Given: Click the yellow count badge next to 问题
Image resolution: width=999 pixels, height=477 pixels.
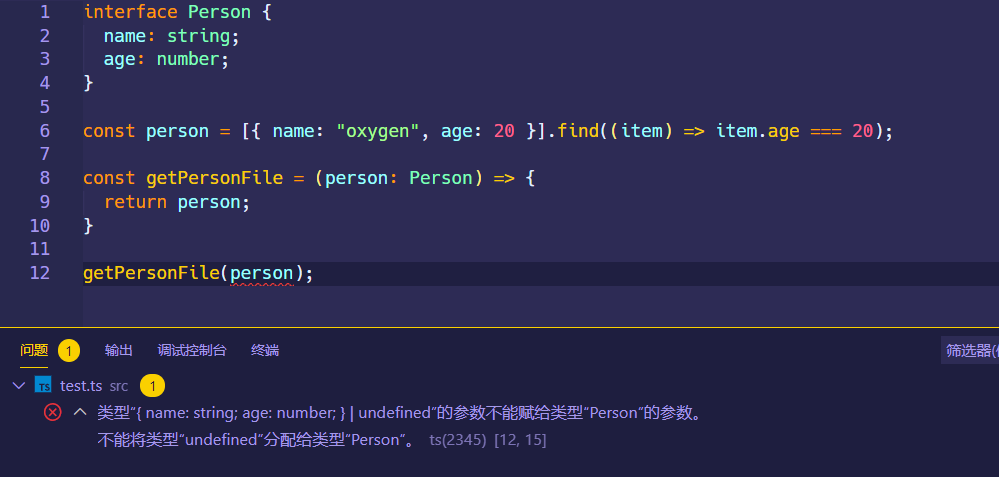Looking at the screenshot, I should click(x=69, y=350).
